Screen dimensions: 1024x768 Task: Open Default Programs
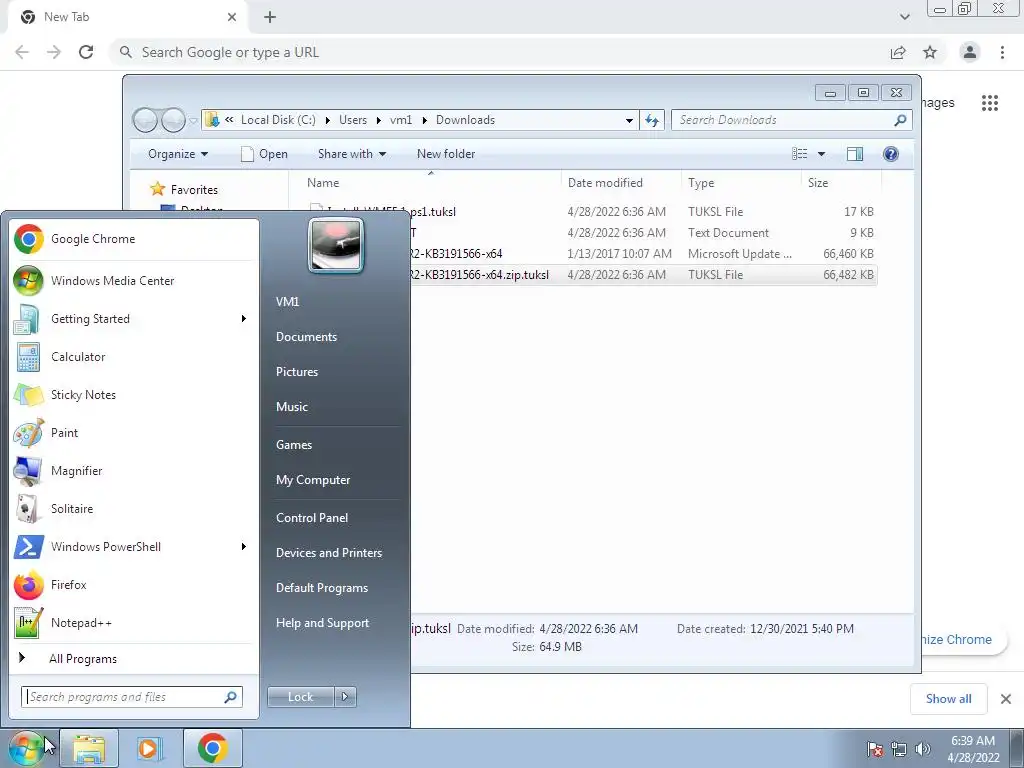pos(322,588)
